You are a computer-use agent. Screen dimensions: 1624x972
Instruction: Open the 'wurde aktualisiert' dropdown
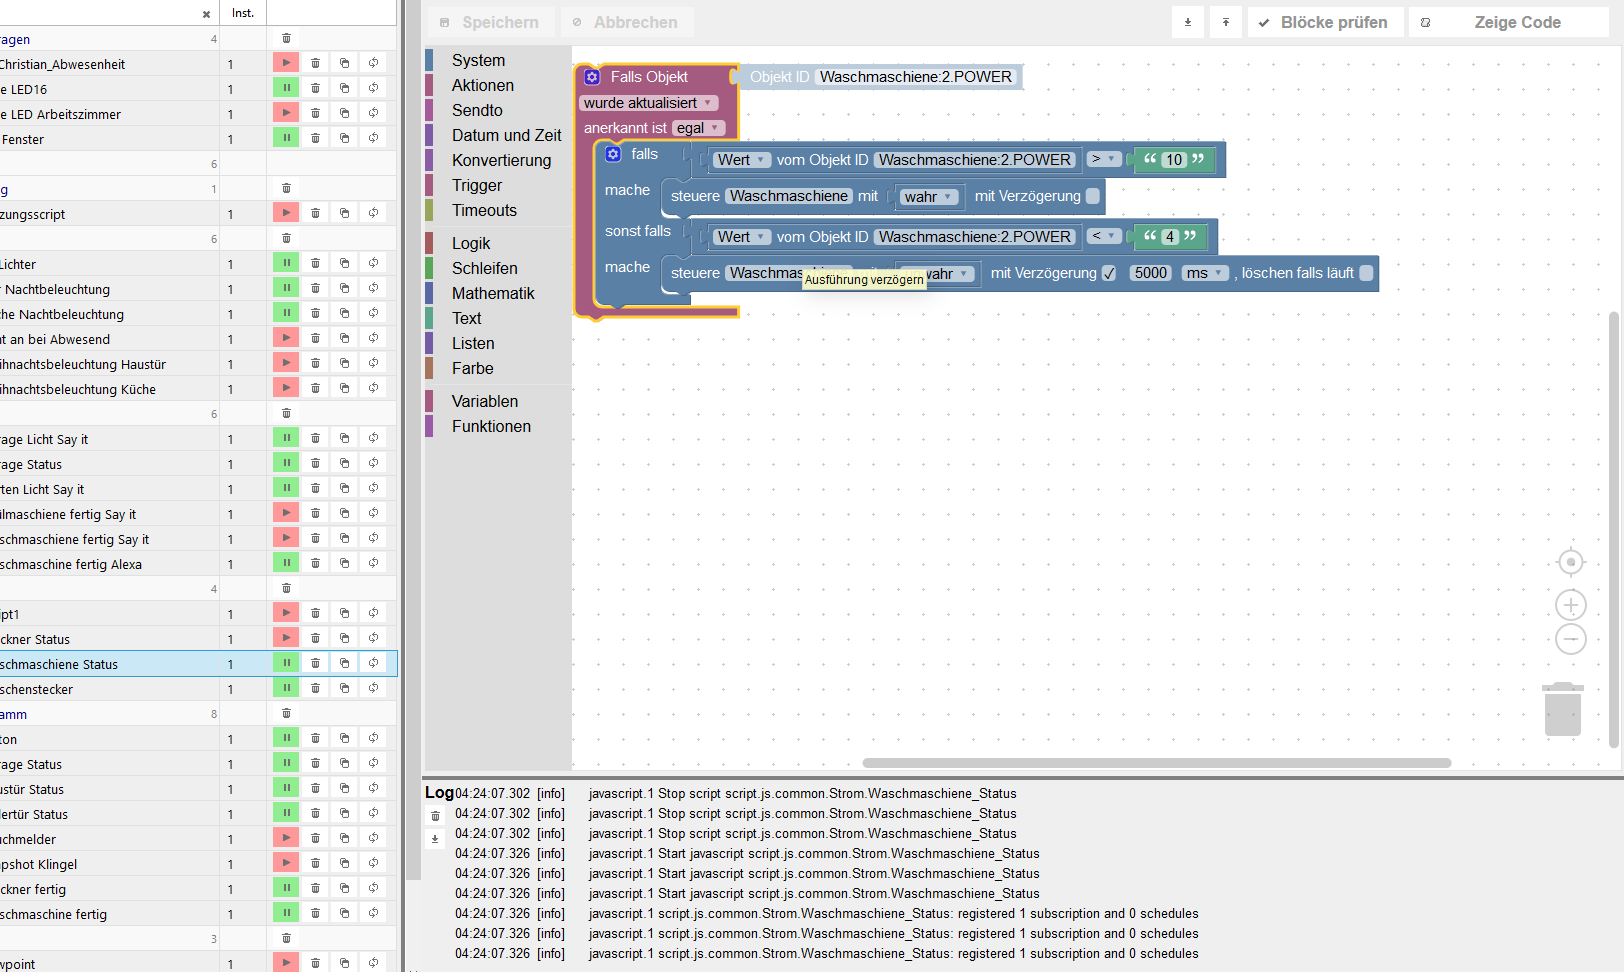coord(648,103)
